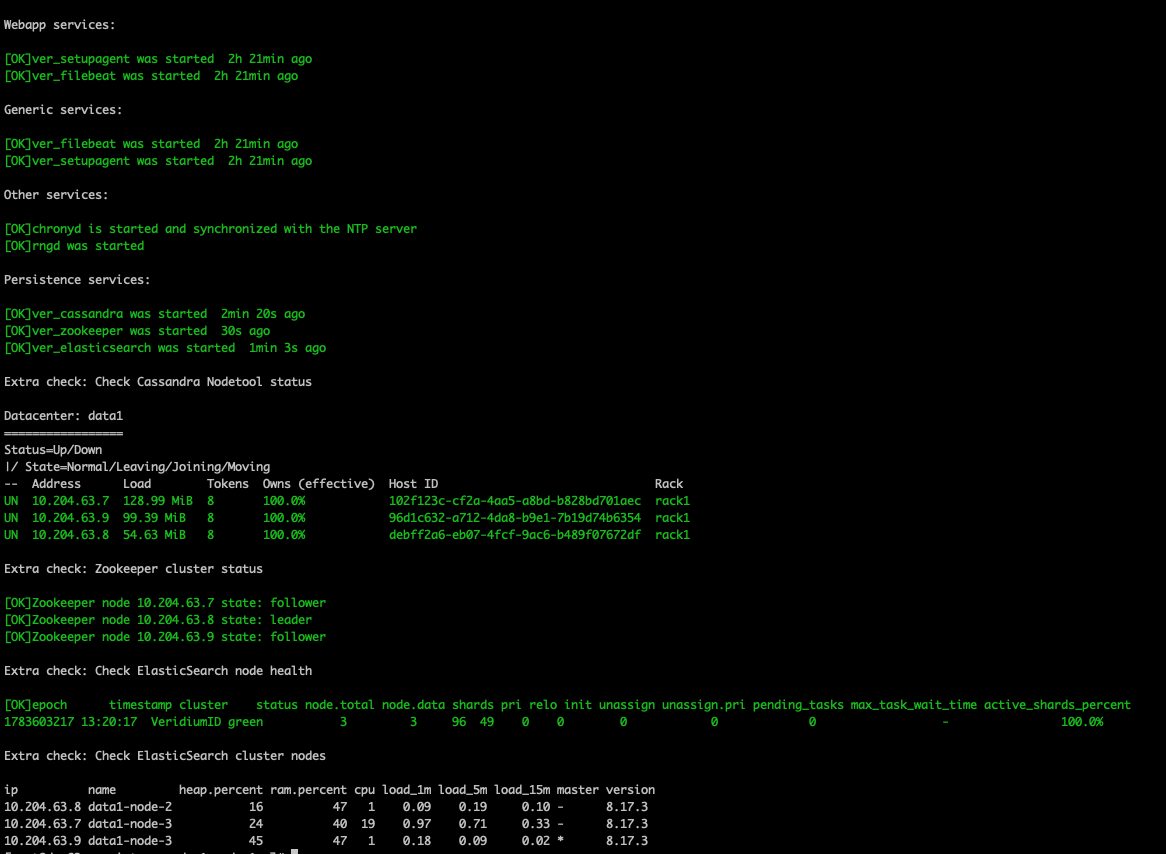Click the shards count 96

459,722
